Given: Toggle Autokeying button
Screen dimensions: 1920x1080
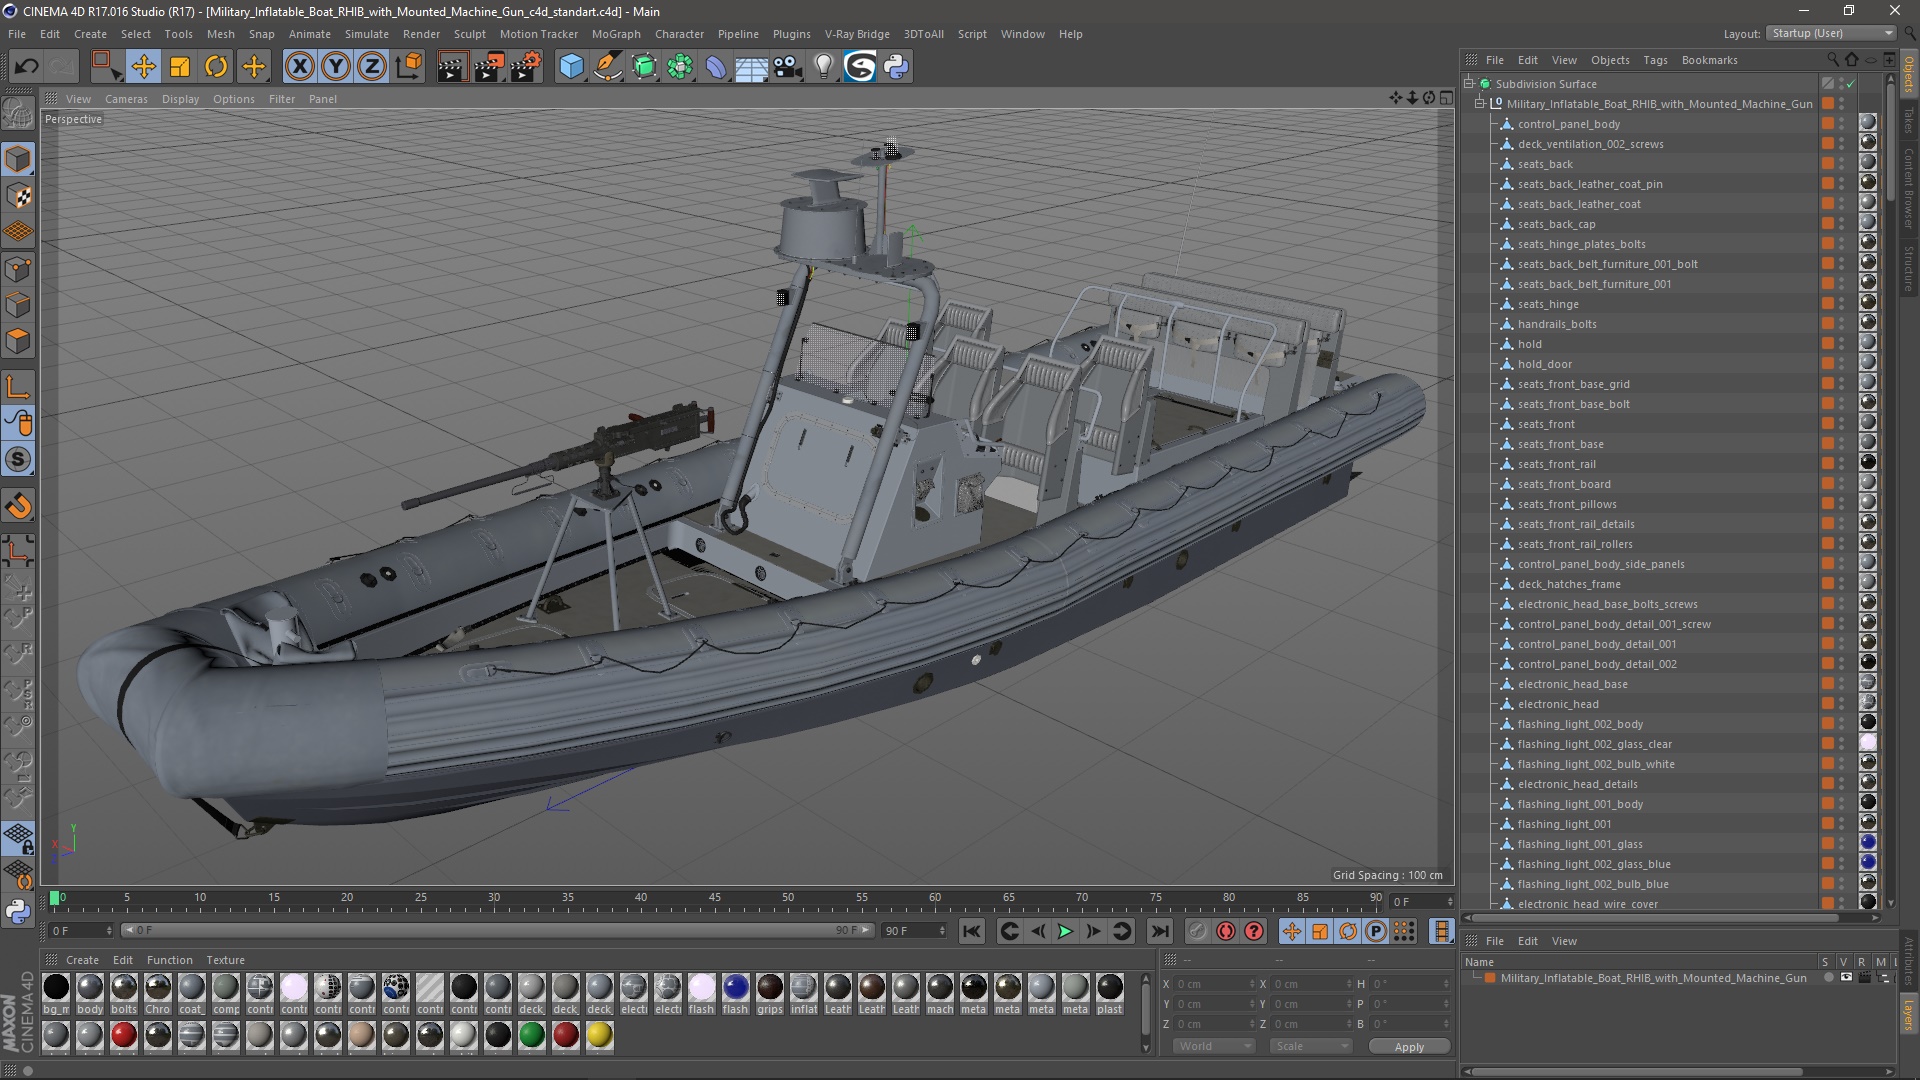Looking at the screenshot, I should pos(1226,931).
